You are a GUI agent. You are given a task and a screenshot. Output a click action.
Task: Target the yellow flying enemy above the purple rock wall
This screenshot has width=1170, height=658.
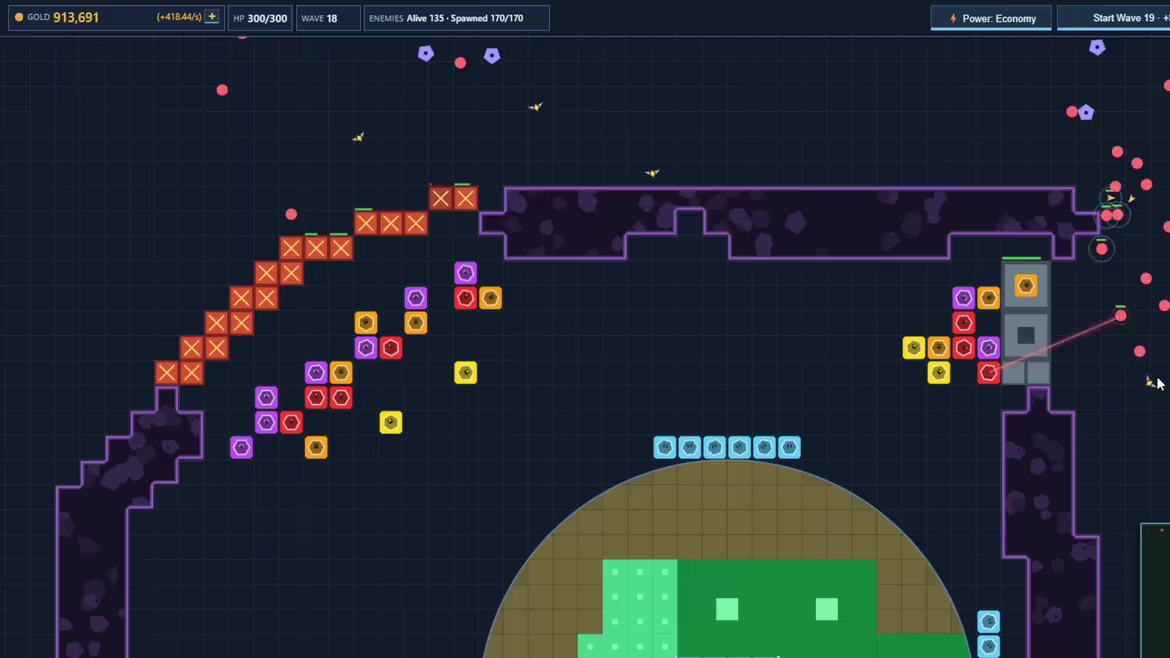(652, 173)
